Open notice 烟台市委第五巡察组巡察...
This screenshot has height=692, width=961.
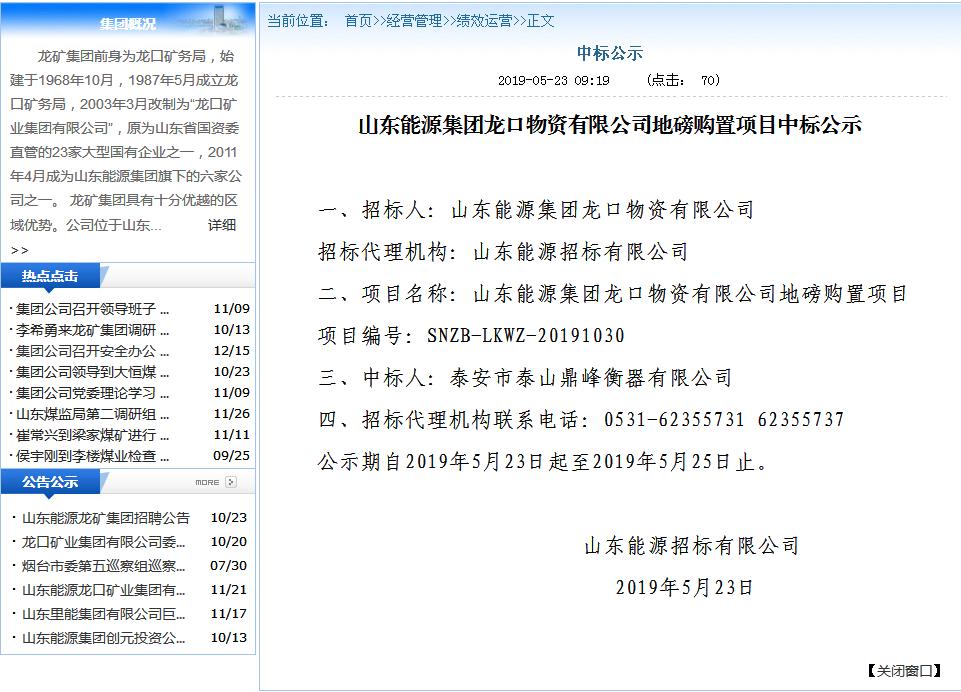(104, 566)
